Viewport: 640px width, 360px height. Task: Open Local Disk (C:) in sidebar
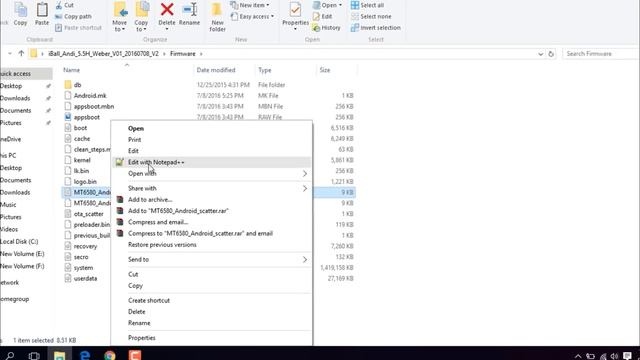(19, 242)
